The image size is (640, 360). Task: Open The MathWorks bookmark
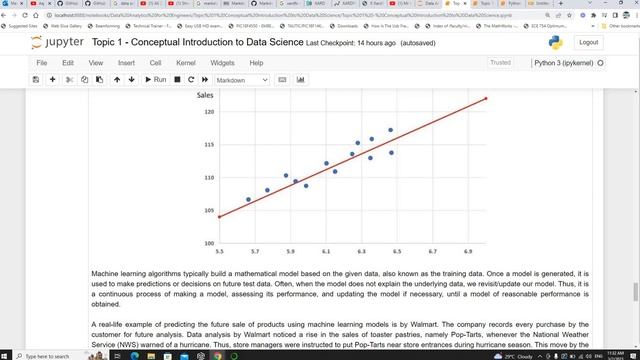click(497, 26)
